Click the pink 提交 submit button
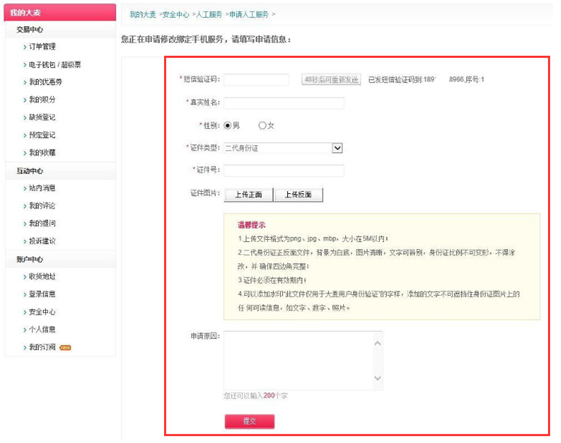The height and width of the screenshot is (443, 561). pyautogui.click(x=250, y=421)
